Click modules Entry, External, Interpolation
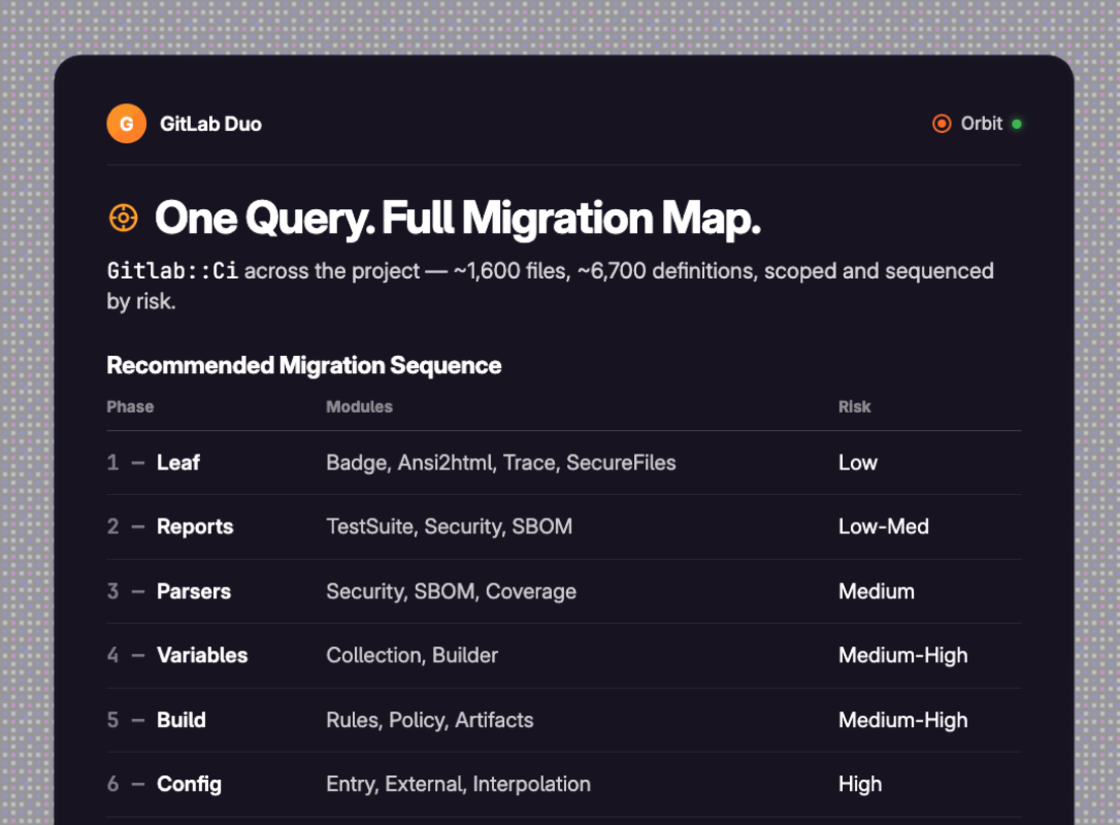 (x=459, y=784)
